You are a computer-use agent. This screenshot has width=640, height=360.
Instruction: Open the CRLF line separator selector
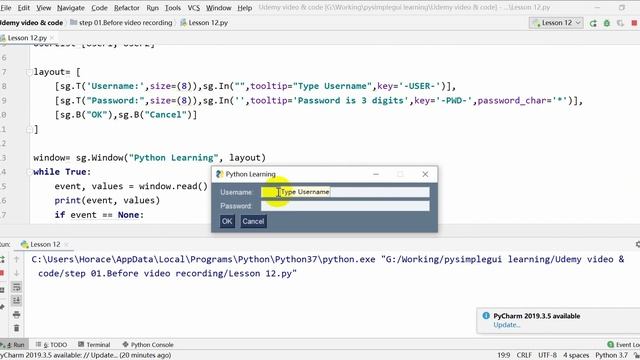coord(524,355)
